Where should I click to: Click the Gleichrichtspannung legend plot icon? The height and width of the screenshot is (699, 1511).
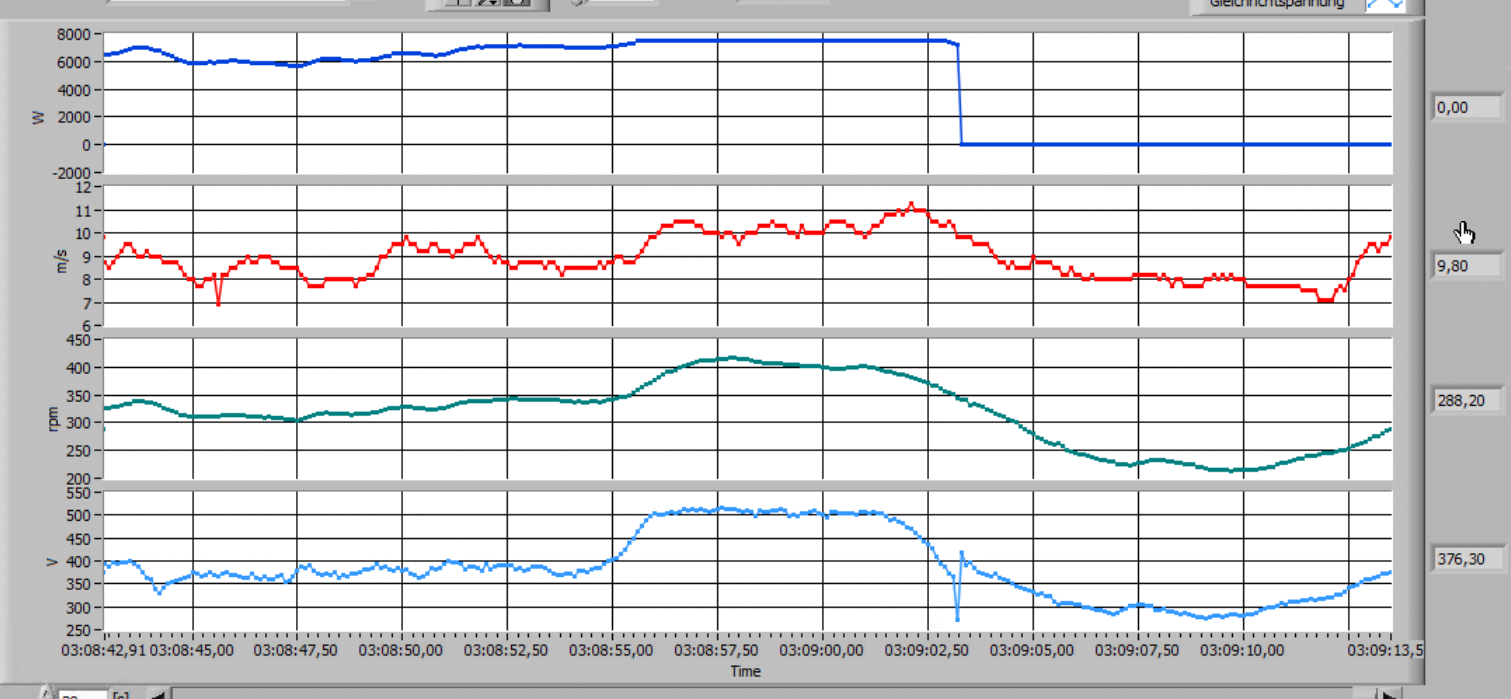tap(1385, 5)
